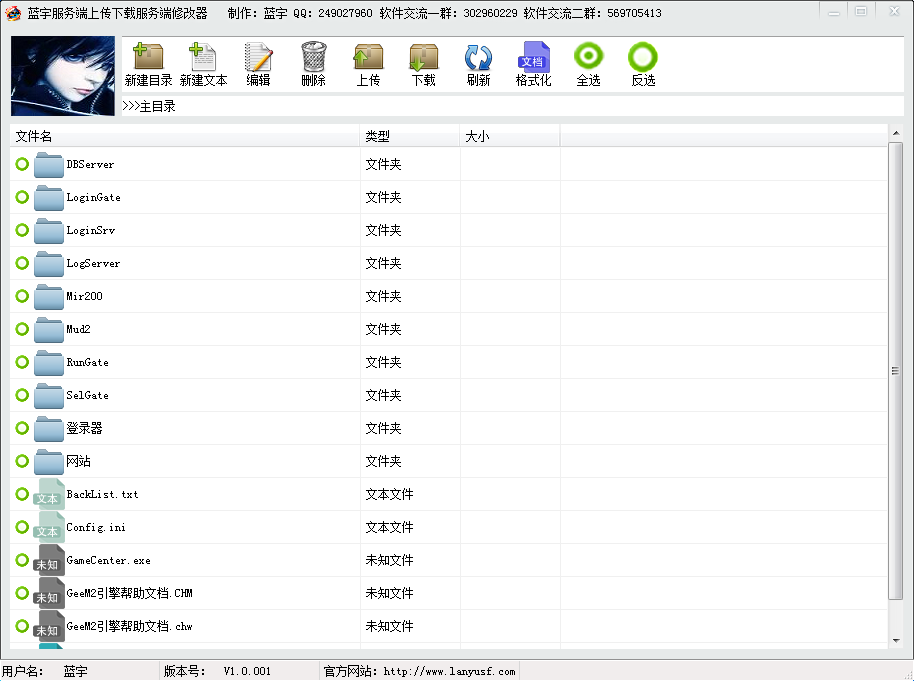Toggle the selection circle for Mir200
914x681 pixels.
click(x=22, y=296)
